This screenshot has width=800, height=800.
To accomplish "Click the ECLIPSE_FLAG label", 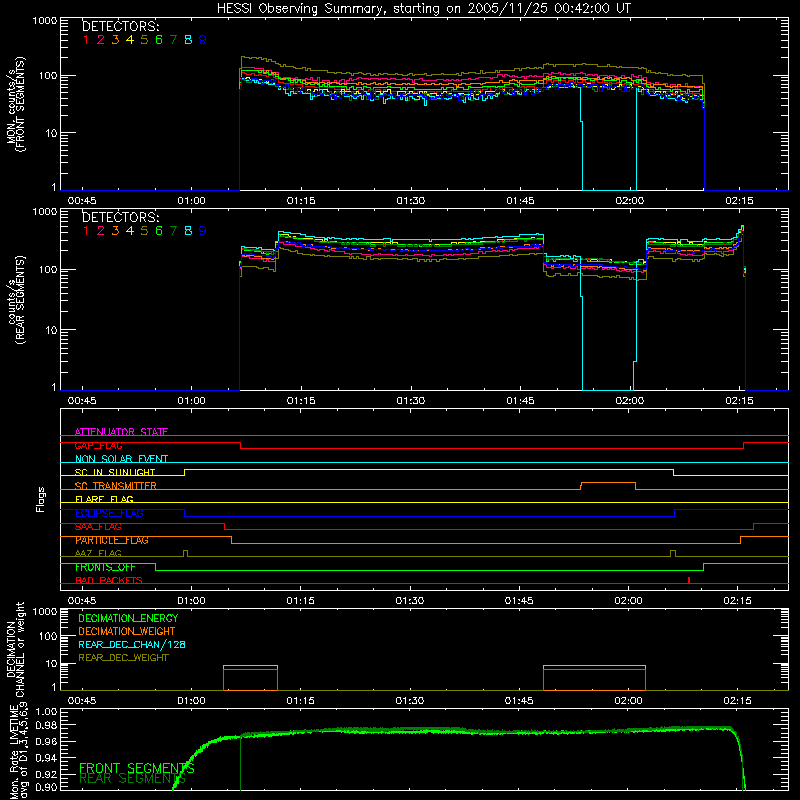I will coord(109,513).
